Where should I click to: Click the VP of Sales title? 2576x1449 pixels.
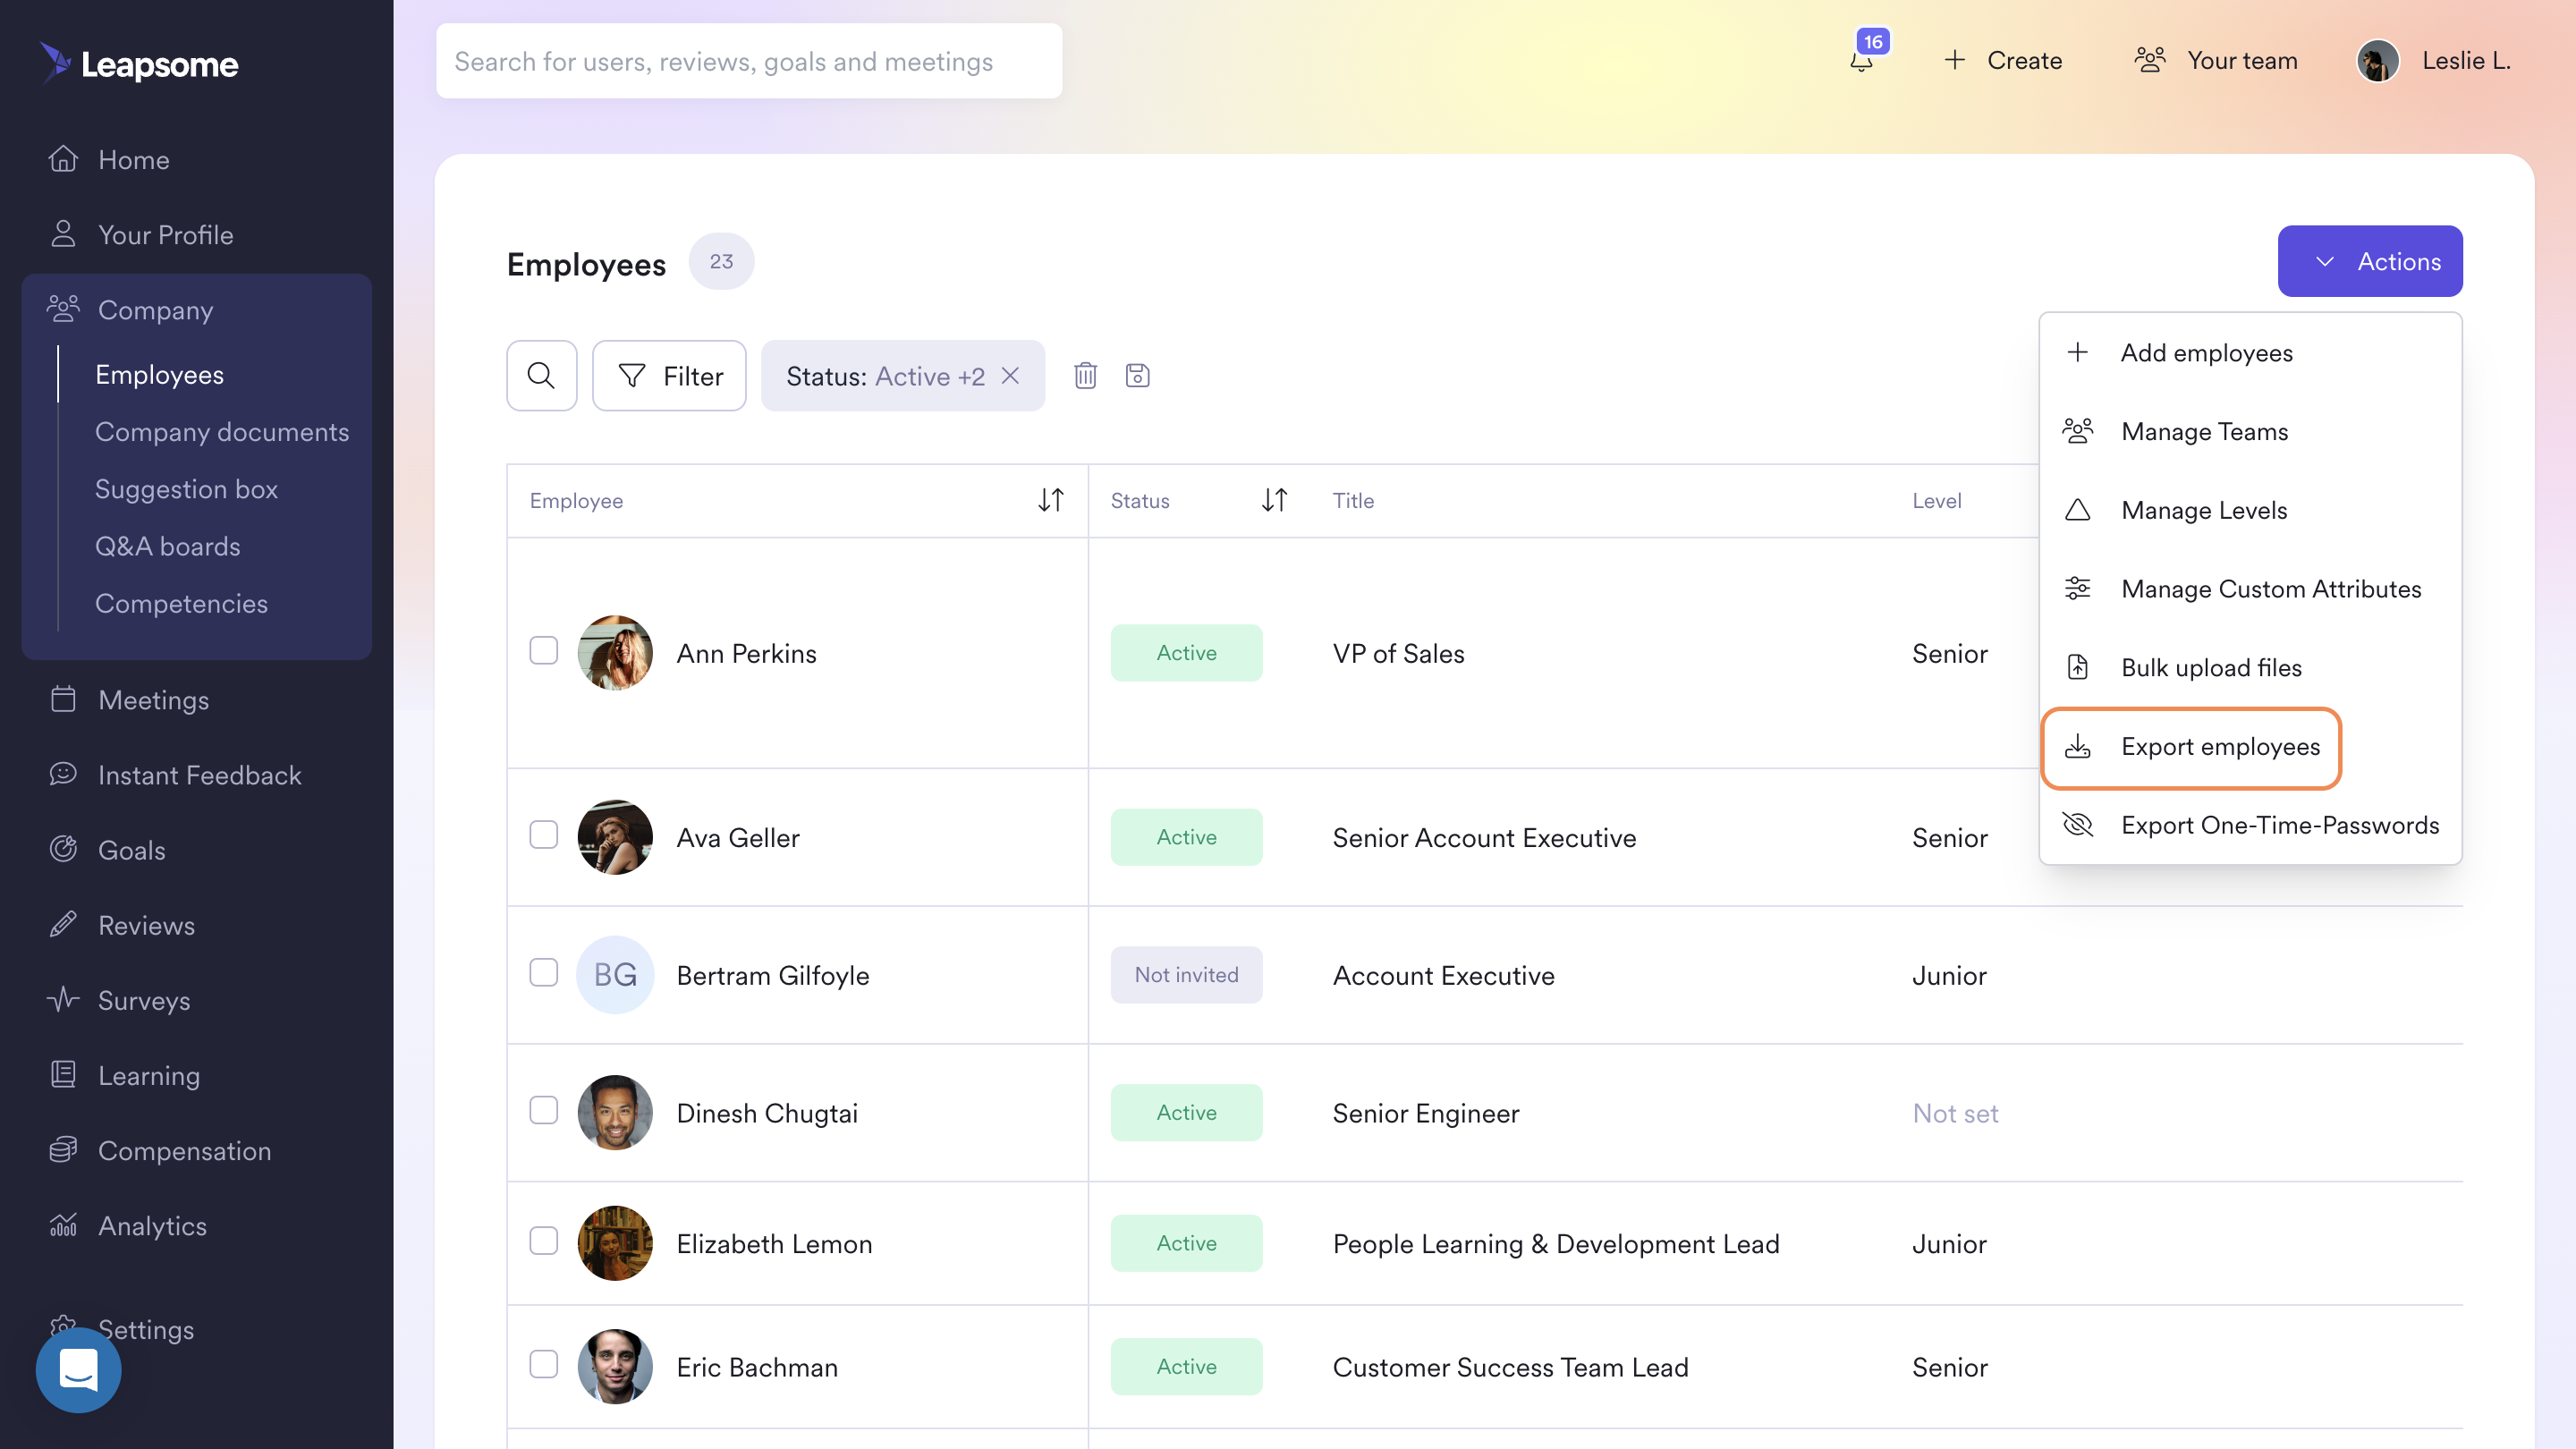[x=1398, y=654]
